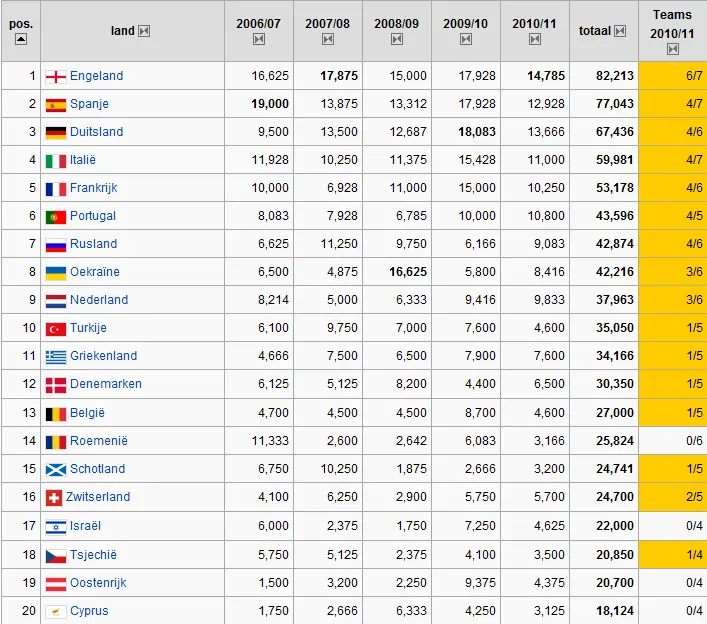
Task: Select England's total value 82,213
Action: click(615, 76)
